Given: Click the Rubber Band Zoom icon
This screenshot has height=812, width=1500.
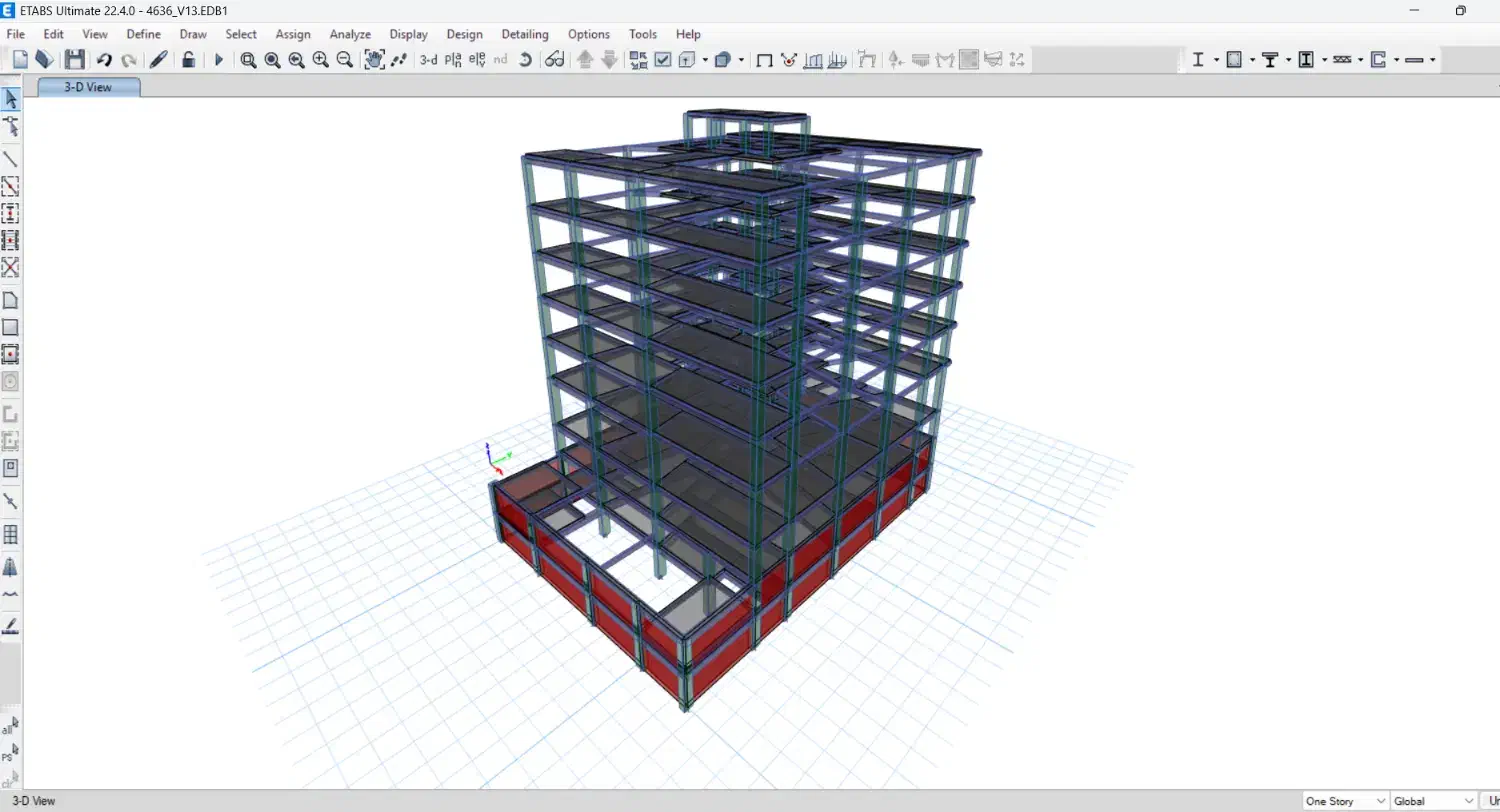Looking at the screenshot, I should (x=248, y=60).
